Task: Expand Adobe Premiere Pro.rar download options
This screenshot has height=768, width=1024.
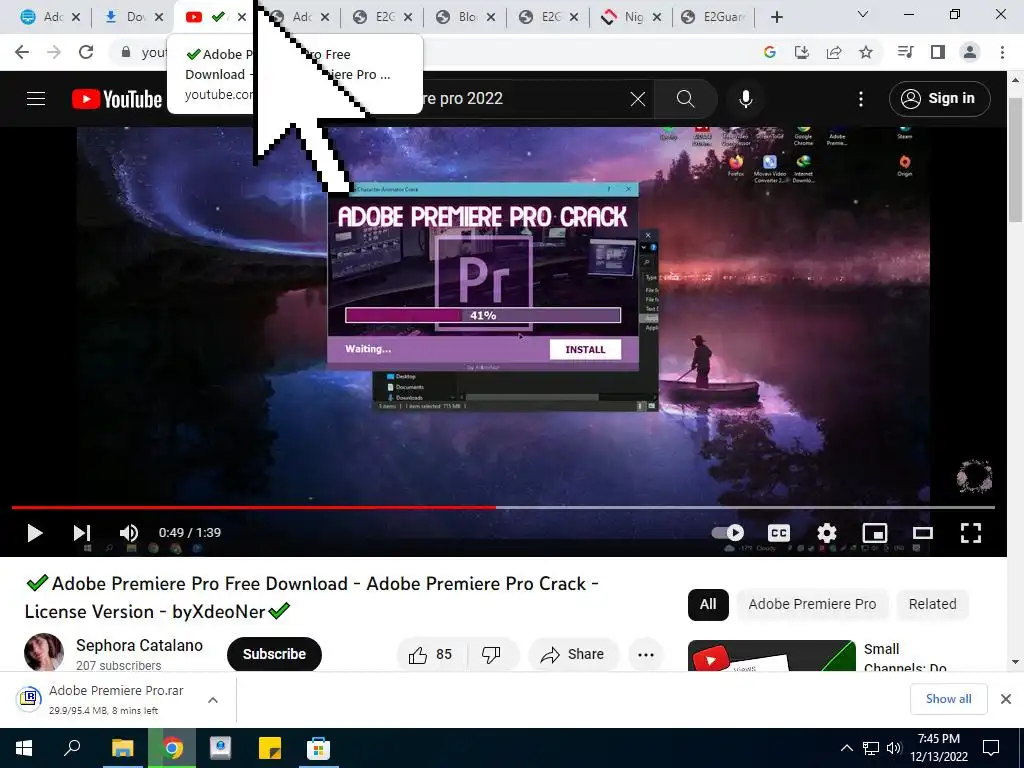Action: (x=212, y=699)
